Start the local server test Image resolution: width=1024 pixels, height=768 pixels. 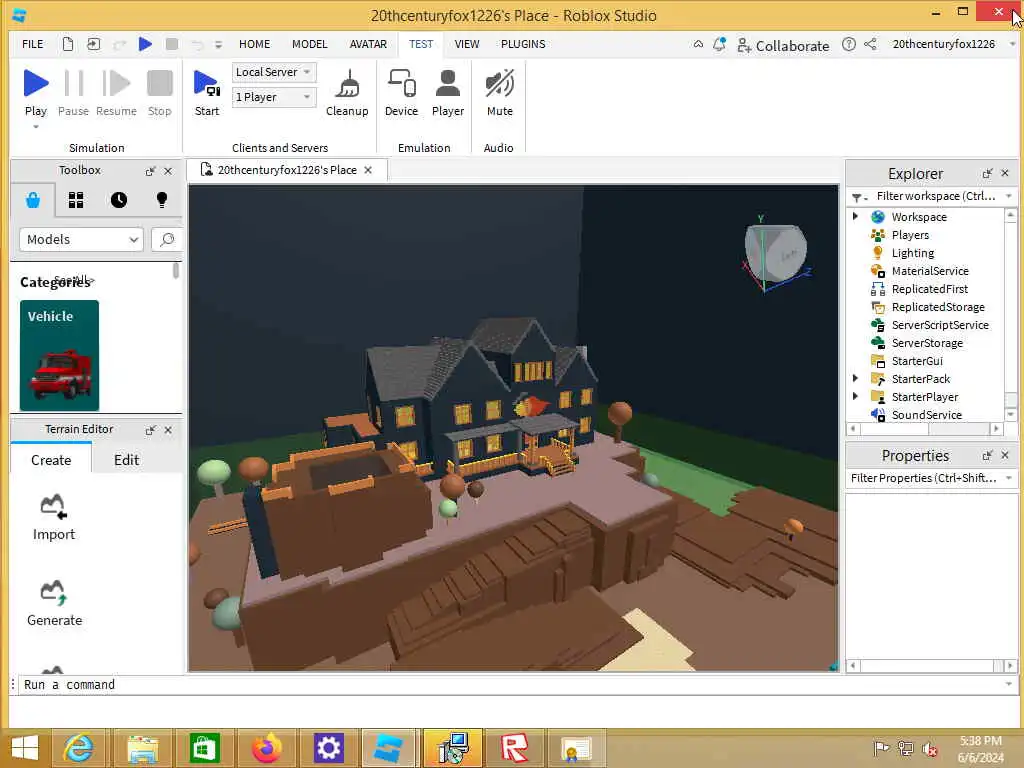[206, 92]
